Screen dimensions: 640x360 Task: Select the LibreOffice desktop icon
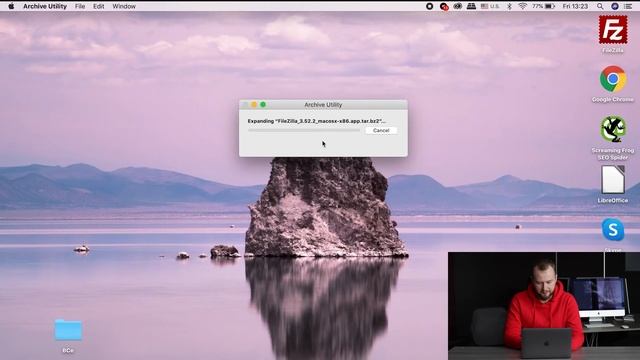click(613, 180)
